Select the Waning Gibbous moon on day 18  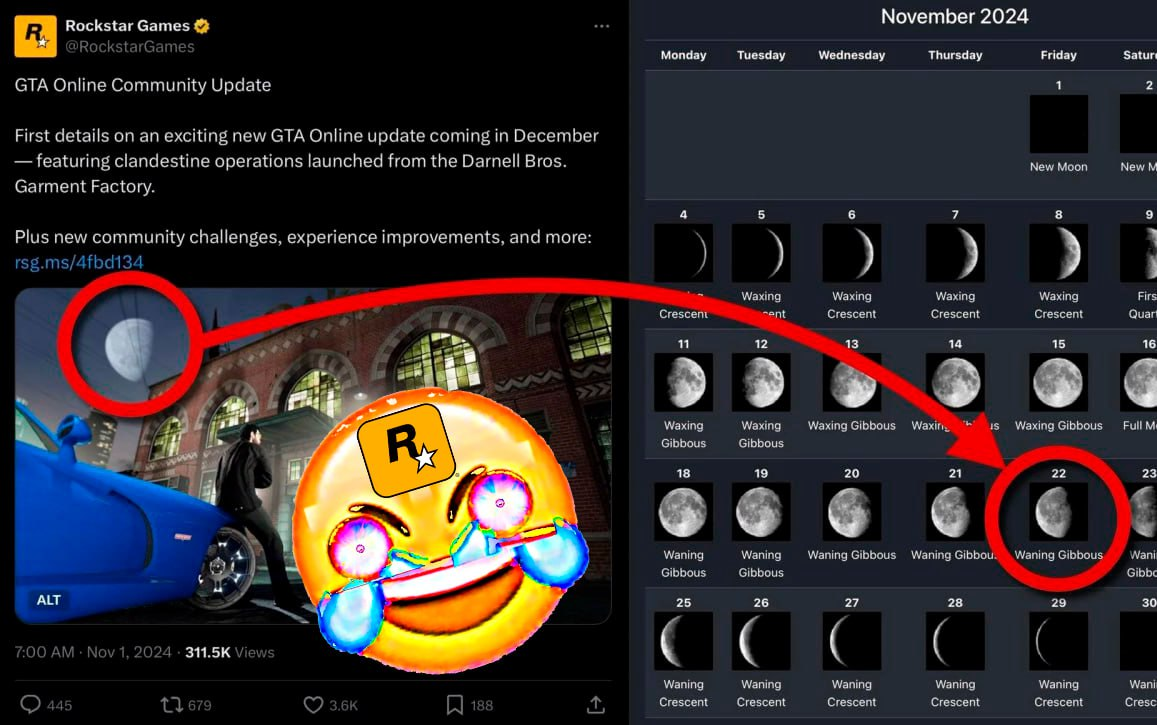[x=683, y=512]
